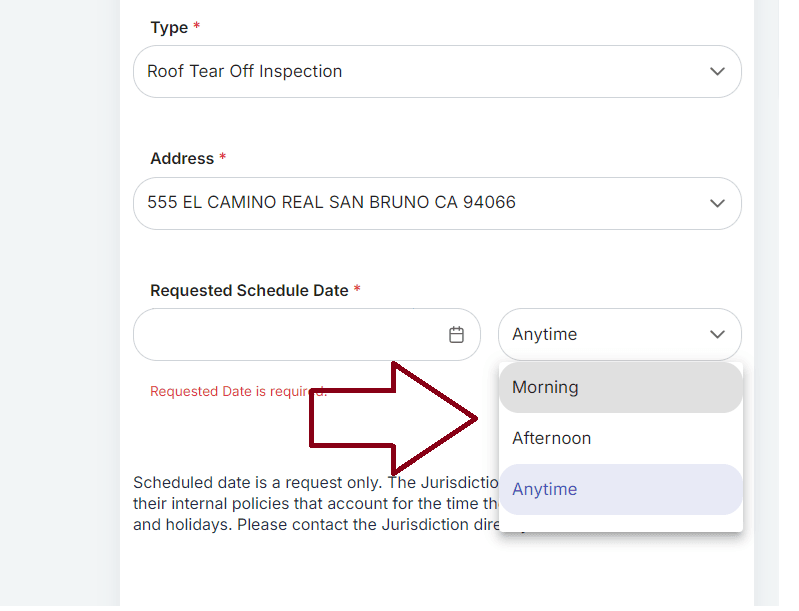Open the calendar date picker icon
The height and width of the screenshot is (611, 799).
click(x=456, y=335)
